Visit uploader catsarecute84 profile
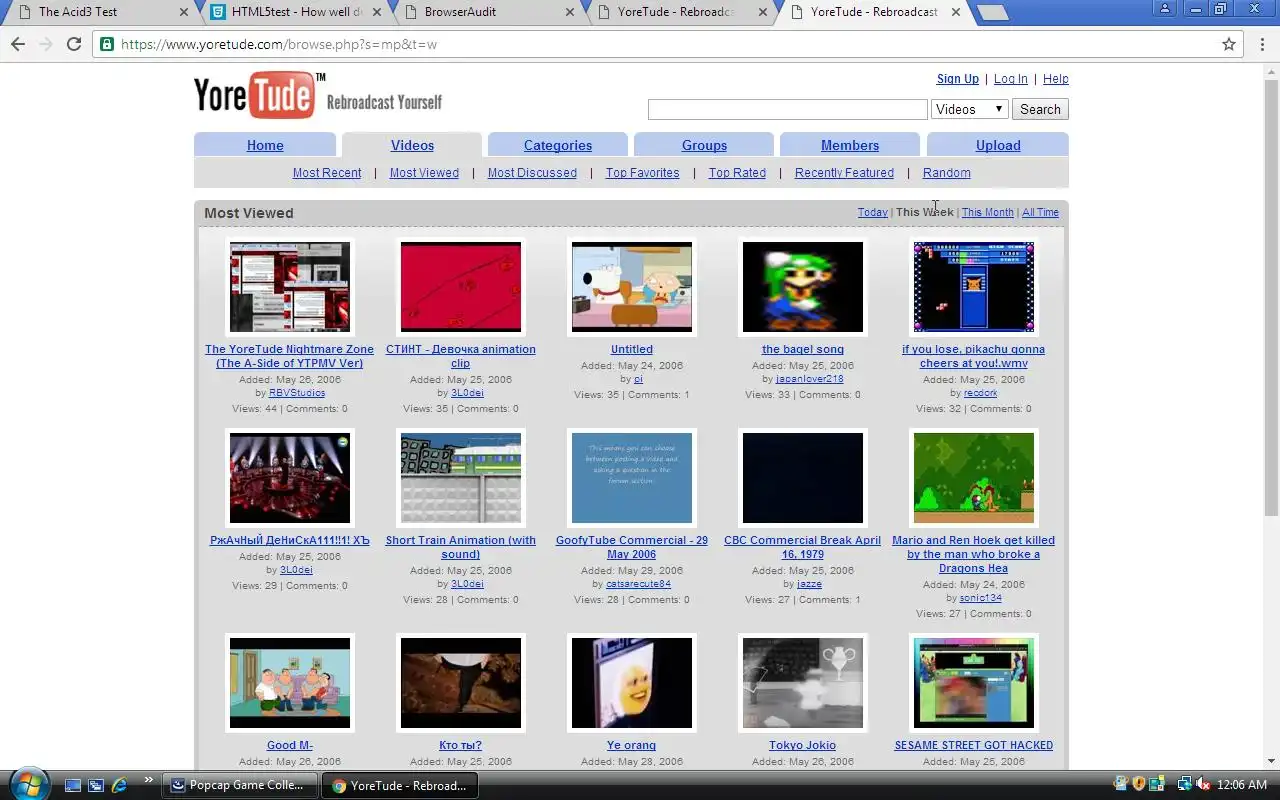This screenshot has width=1280, height=800. coord(639,584)
